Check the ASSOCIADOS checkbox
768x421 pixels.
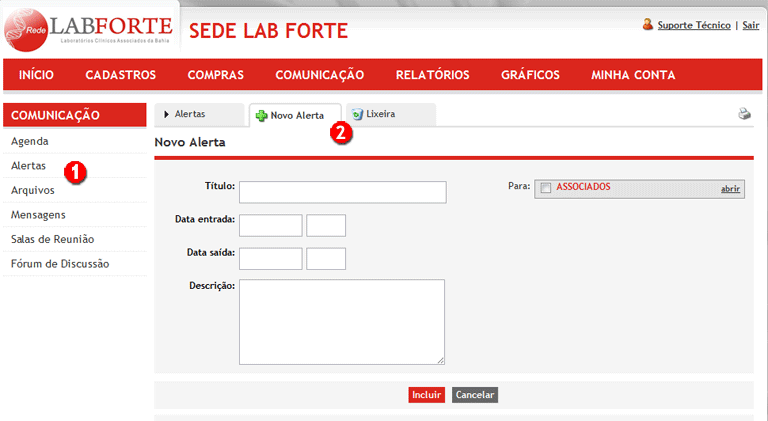tap(546, 188)
